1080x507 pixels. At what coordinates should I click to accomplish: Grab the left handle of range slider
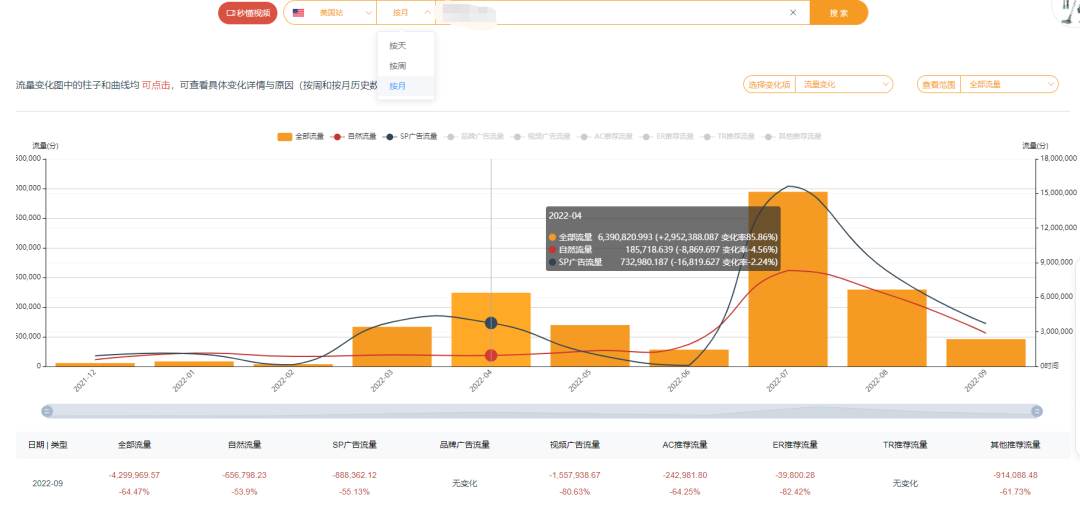(48, 411)
